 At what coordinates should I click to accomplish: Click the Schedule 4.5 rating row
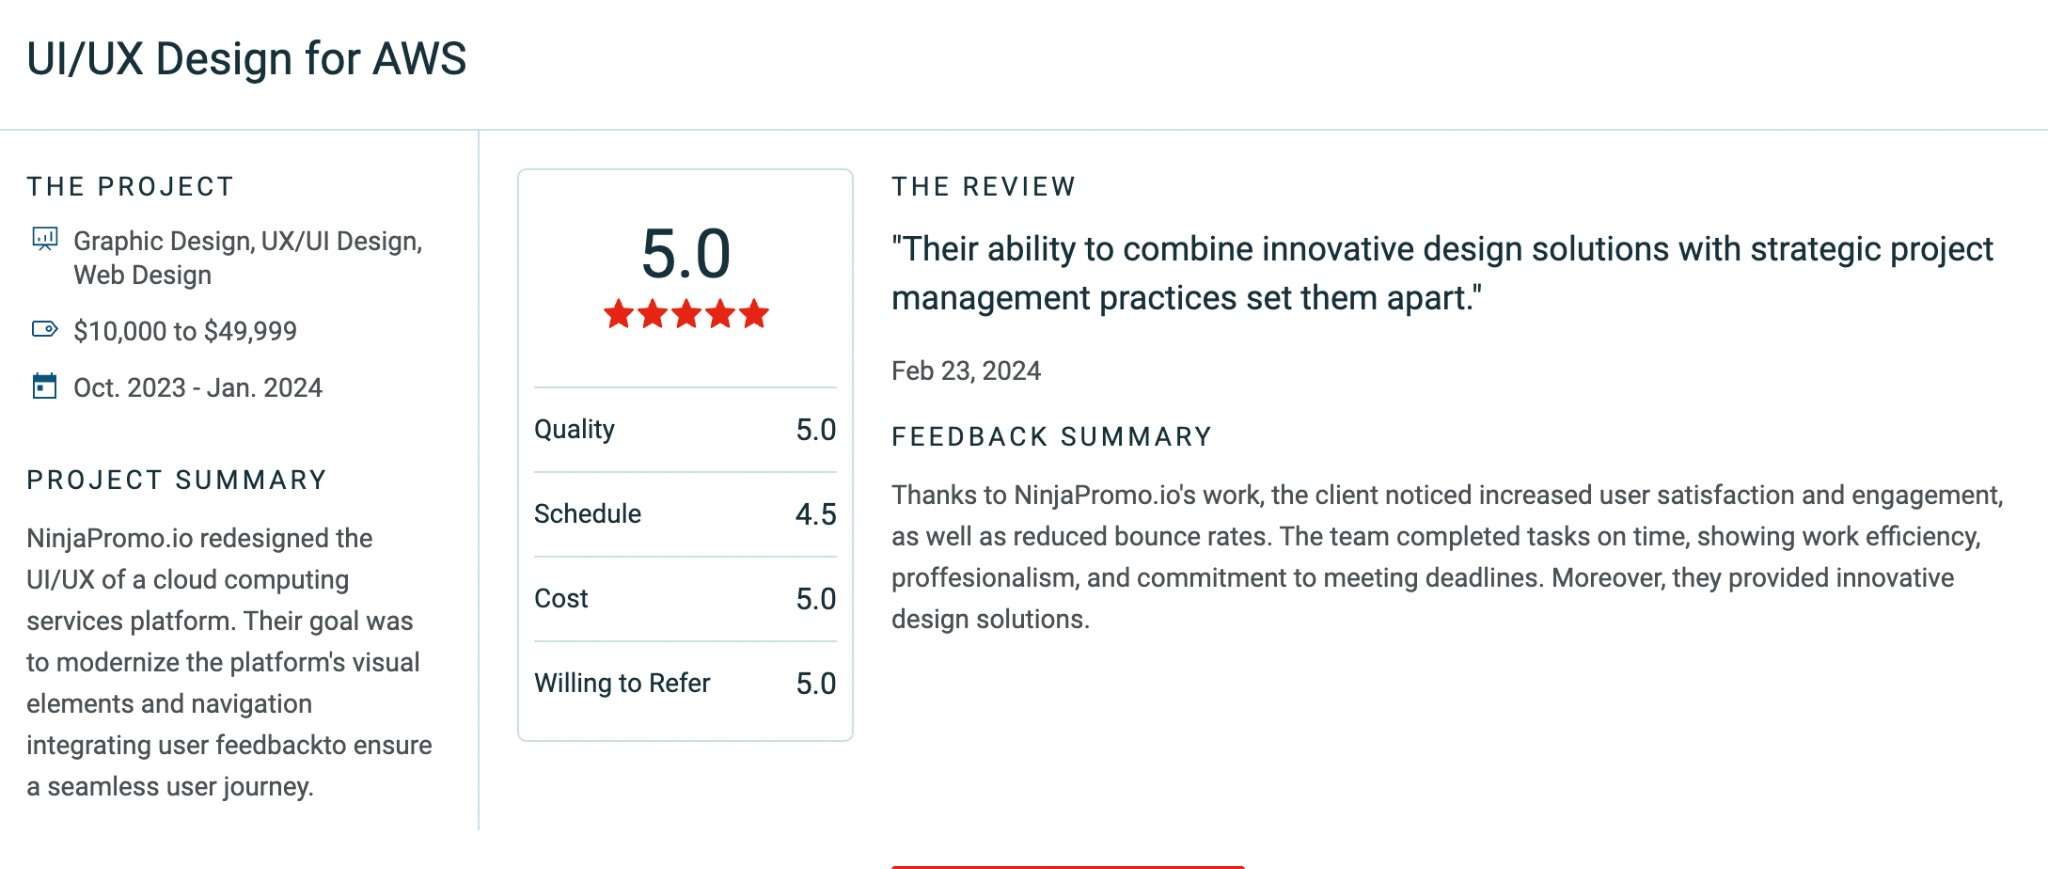tap(685, 514)
